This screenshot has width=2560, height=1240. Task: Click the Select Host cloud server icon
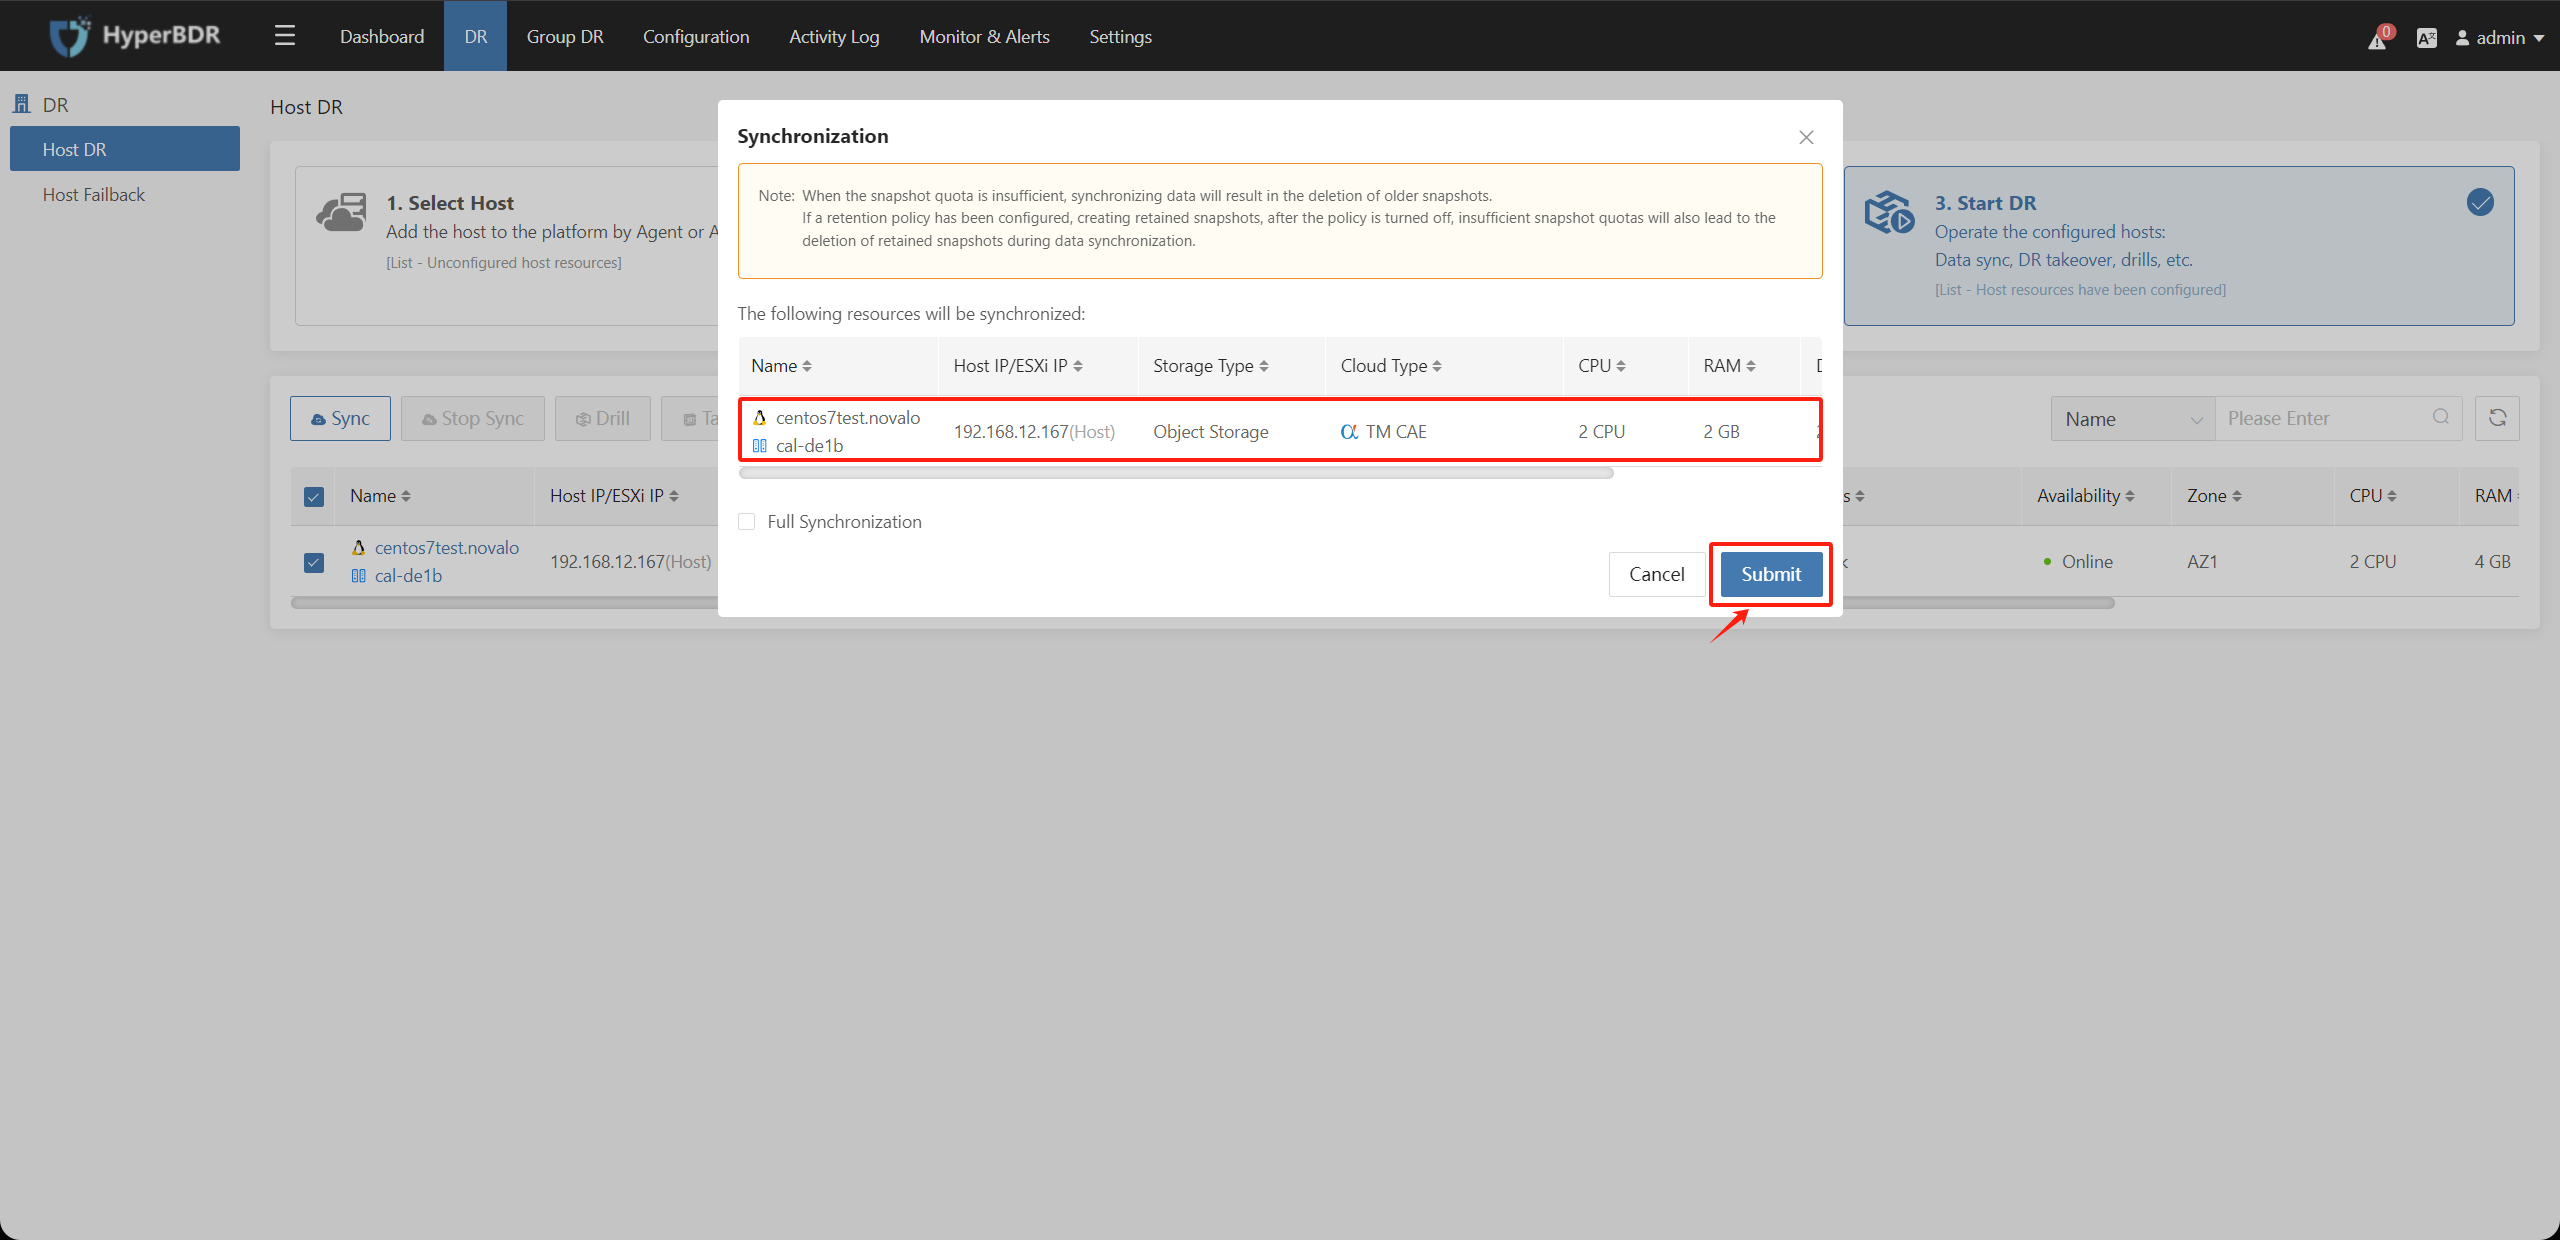[x=341, y=212]
